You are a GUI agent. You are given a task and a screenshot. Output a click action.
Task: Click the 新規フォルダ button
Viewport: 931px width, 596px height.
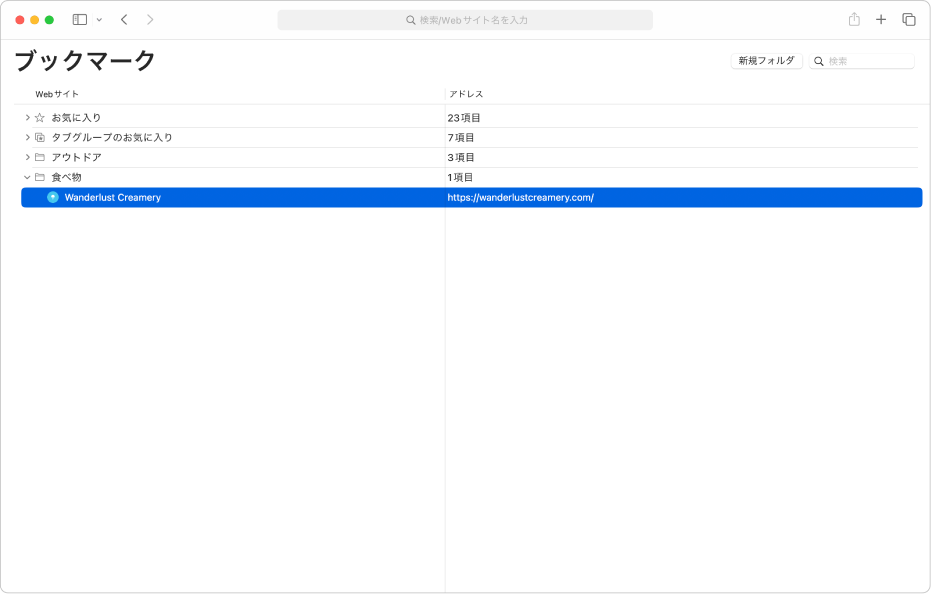(767, 61)
